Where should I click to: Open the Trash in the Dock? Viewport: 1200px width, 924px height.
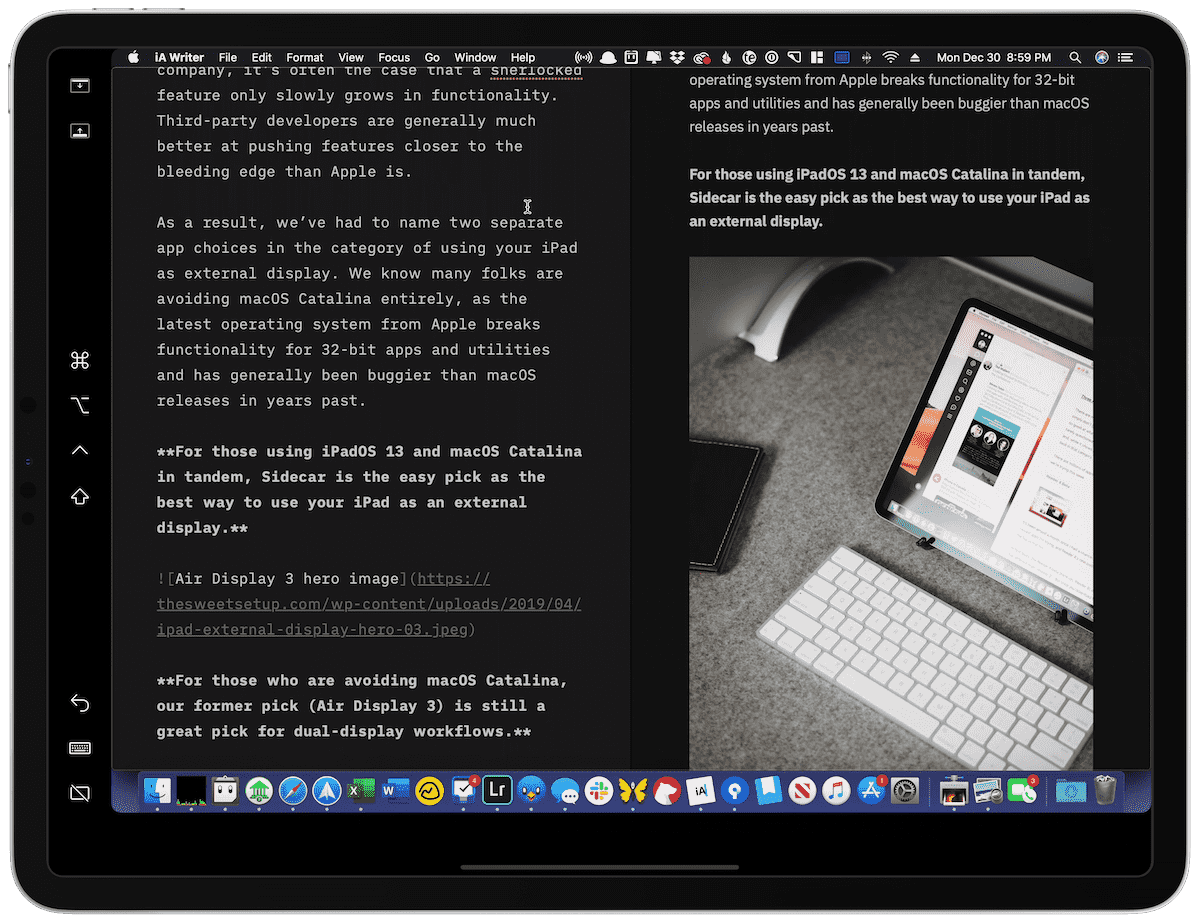pos(1105,791)
